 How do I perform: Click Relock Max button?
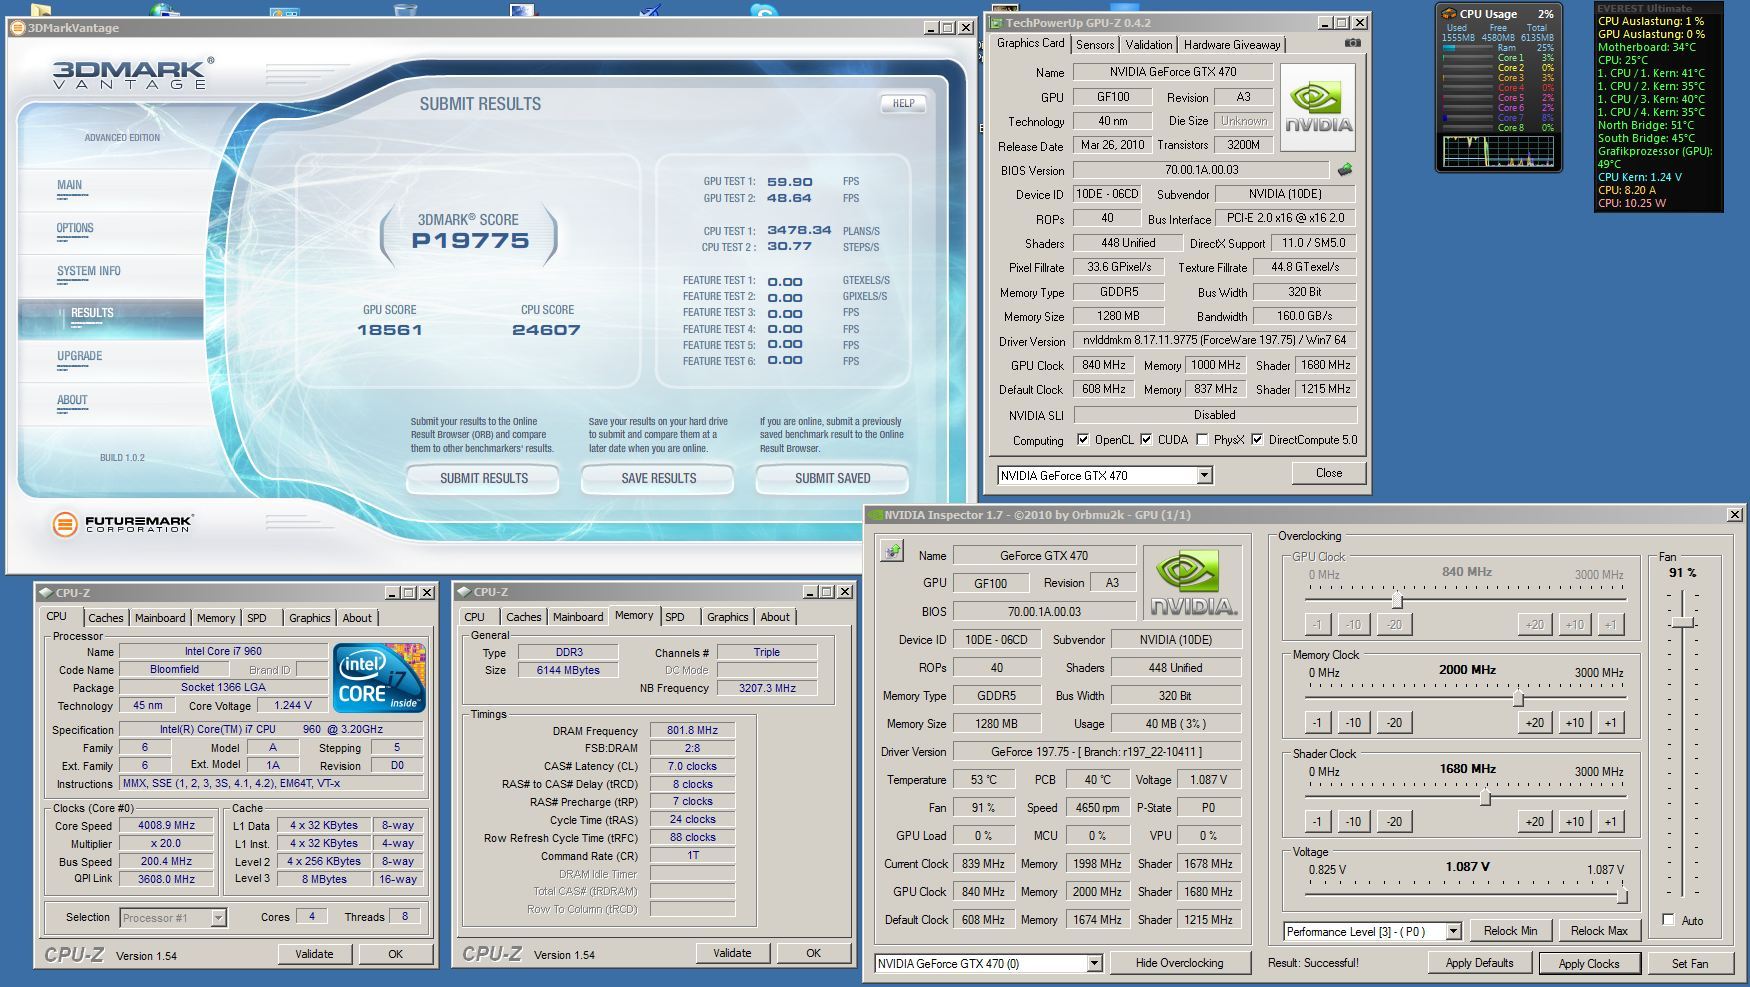pyautogui.click(x=1598, y=930)
